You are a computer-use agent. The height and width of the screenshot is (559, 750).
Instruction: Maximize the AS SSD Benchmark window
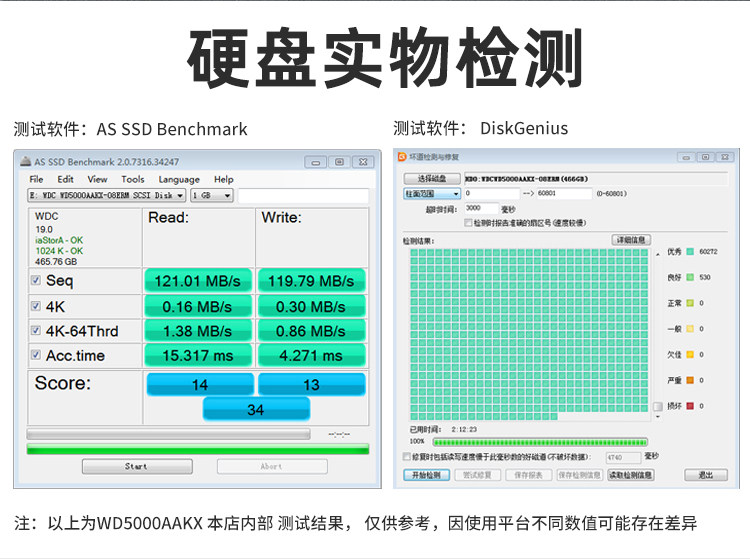pos(339,162)
